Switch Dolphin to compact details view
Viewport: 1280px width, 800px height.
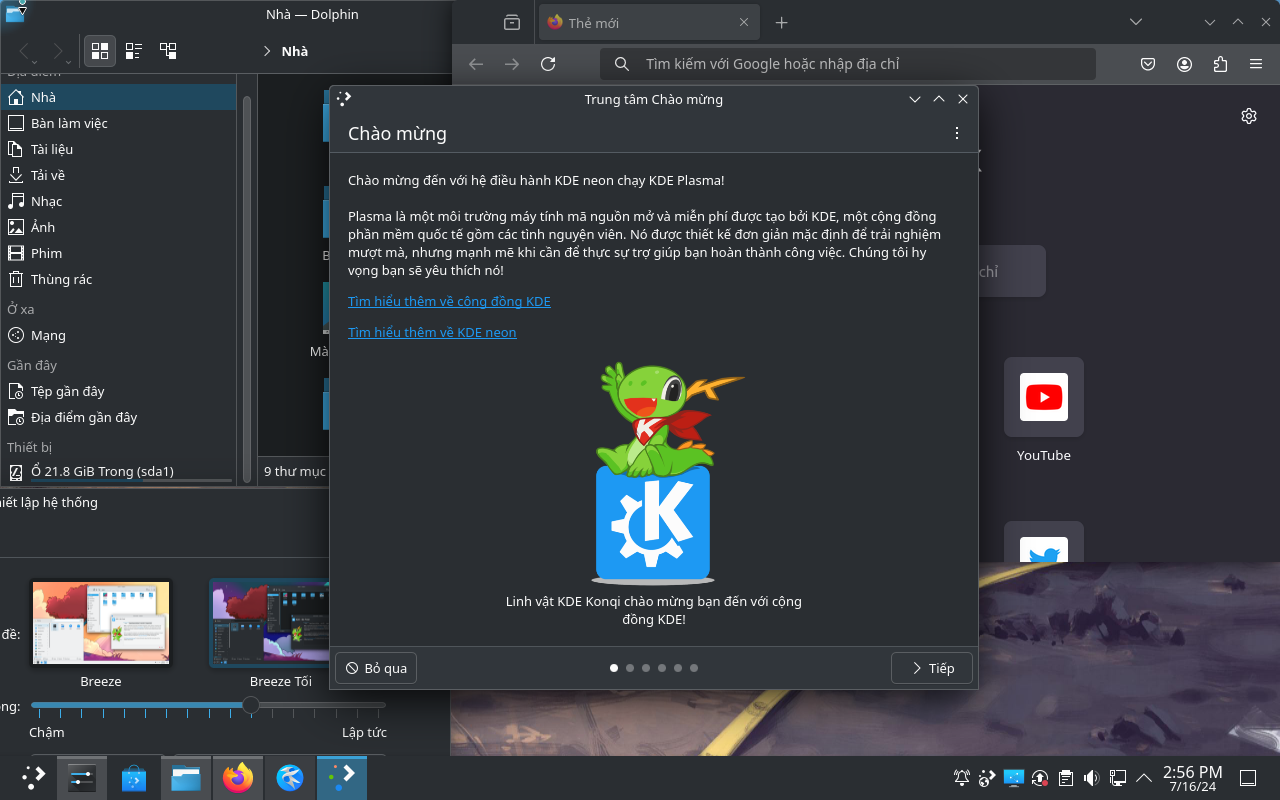click(x=133, y=50)
